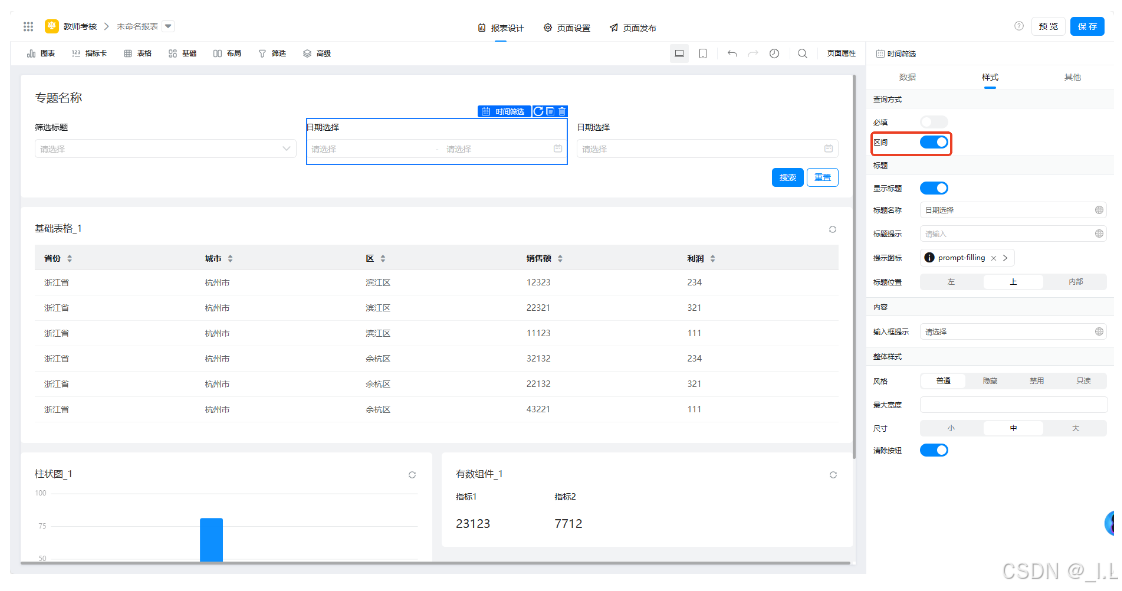Open the search magnifier in toolbar
This screenshot has width=1122, height=591.
click(x=802, y=54)
